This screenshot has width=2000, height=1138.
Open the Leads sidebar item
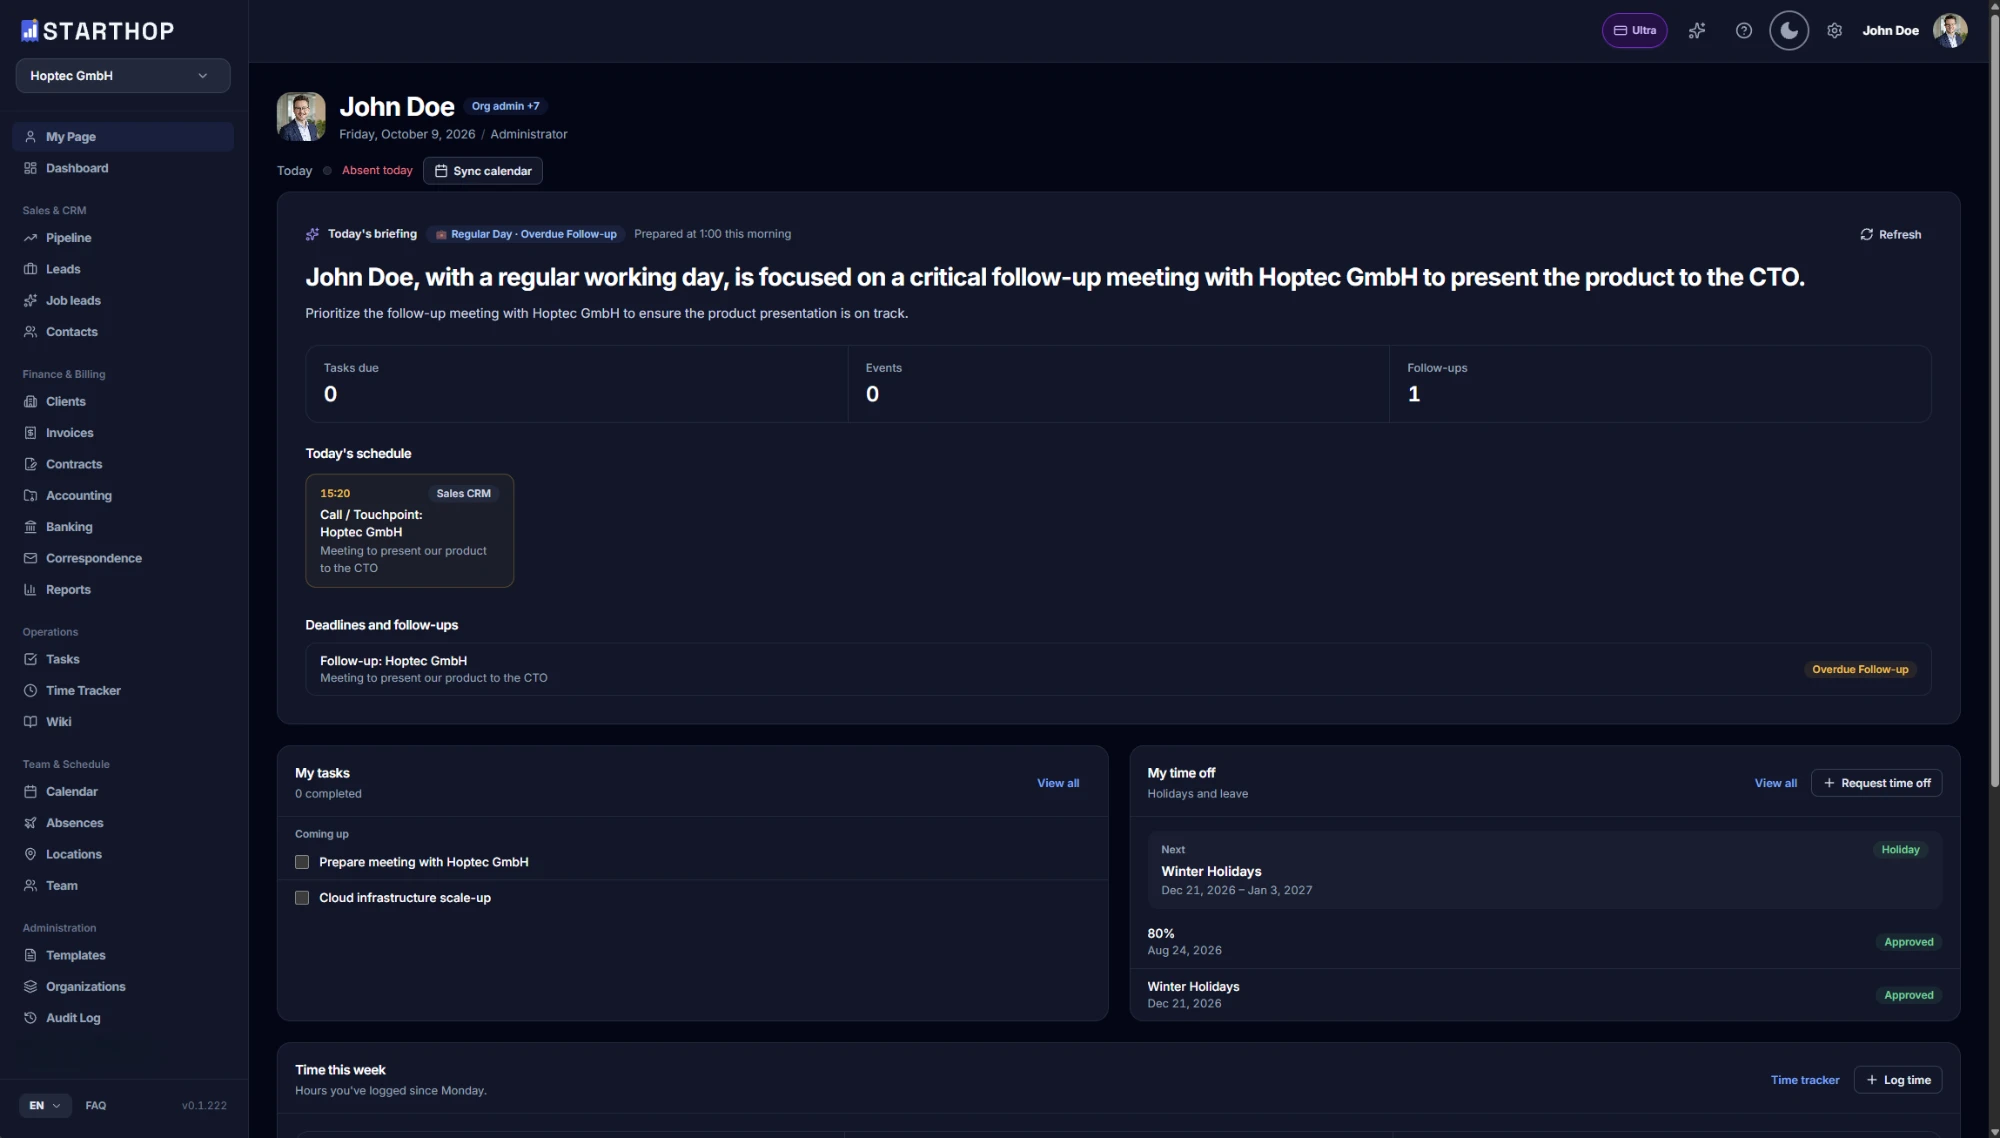tap(123, 269)
